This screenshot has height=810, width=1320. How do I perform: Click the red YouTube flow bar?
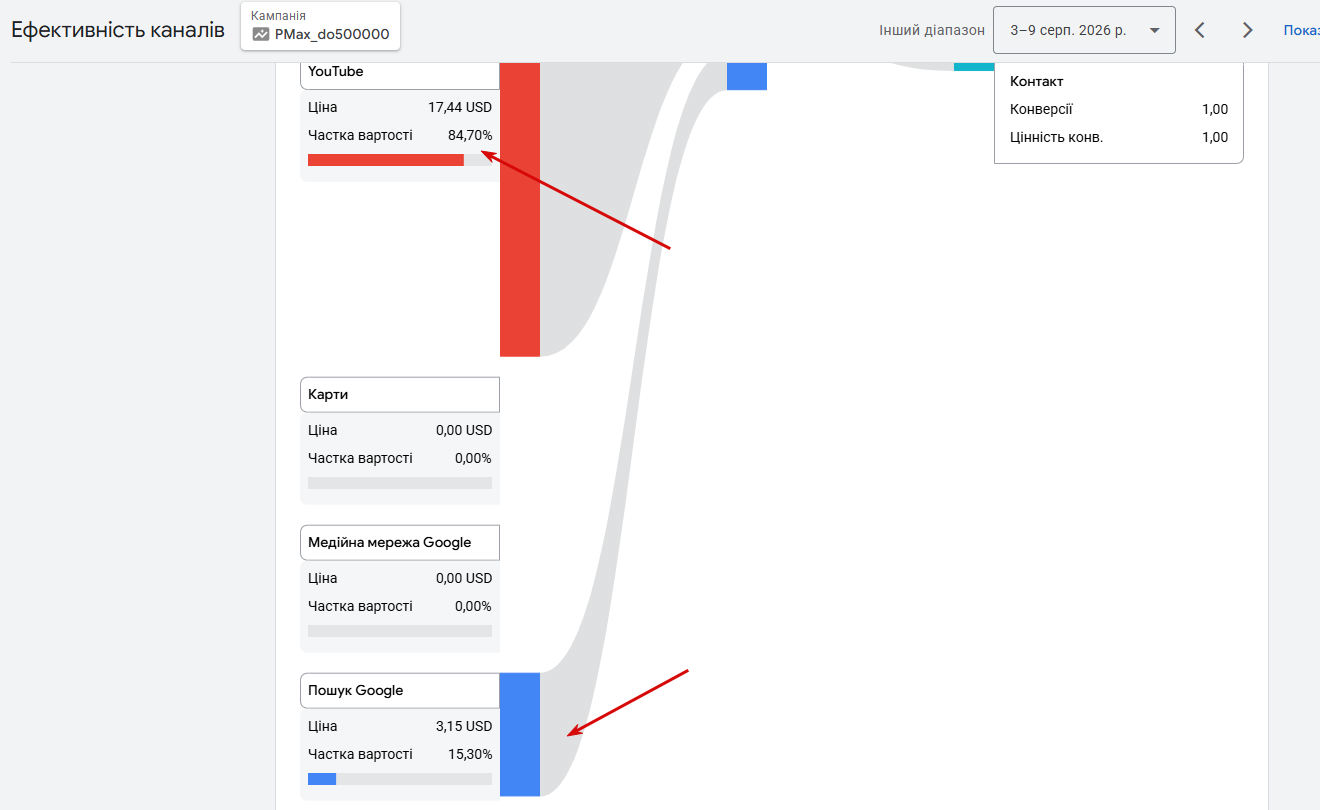pos(520,209)
